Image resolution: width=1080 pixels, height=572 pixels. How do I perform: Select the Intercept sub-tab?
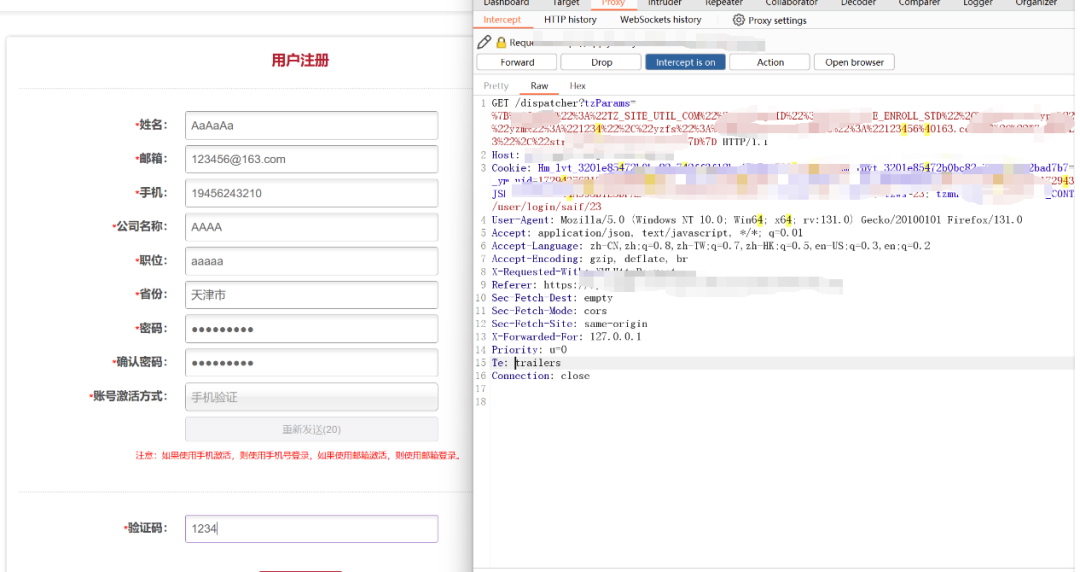point(502,20)
